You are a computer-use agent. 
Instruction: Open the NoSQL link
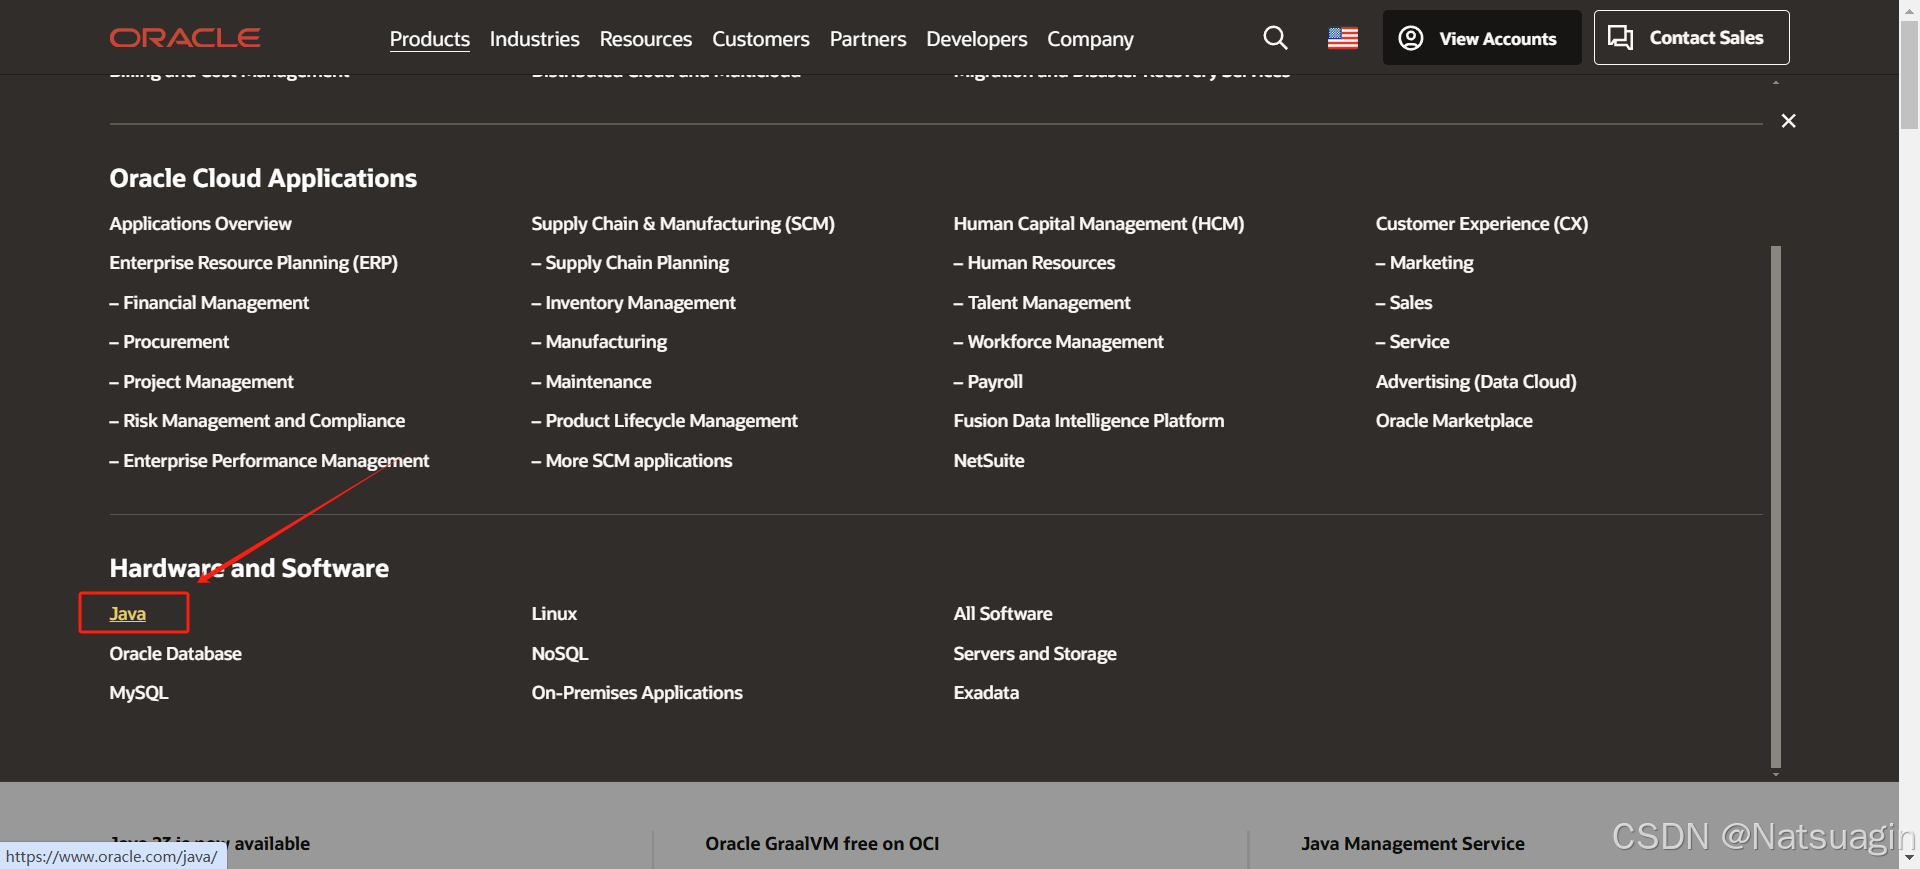(560, 653)
